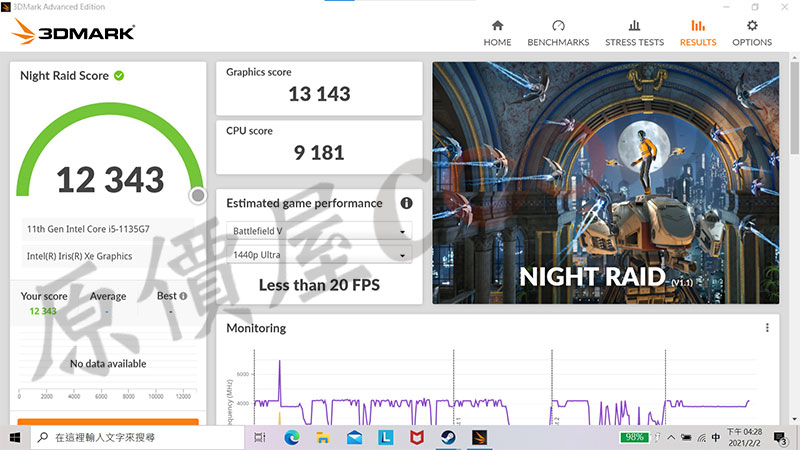Expand the hidden system tray icons

(x=671, y=437)
